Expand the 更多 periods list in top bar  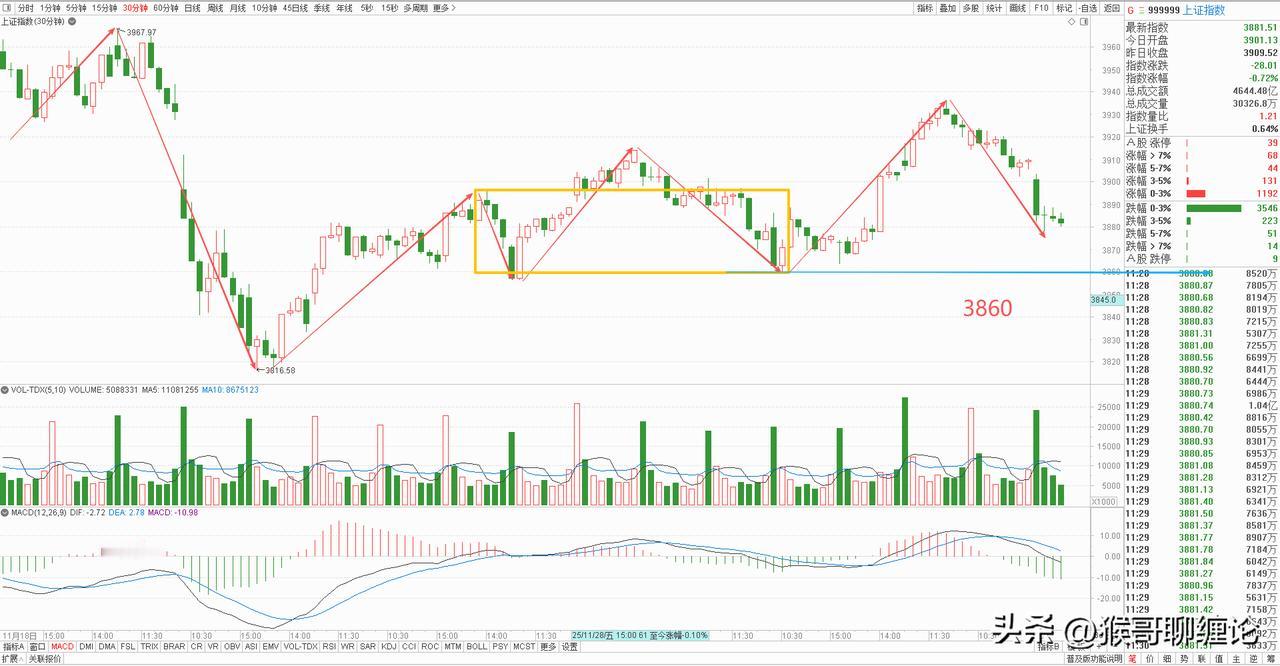point(445,8)
